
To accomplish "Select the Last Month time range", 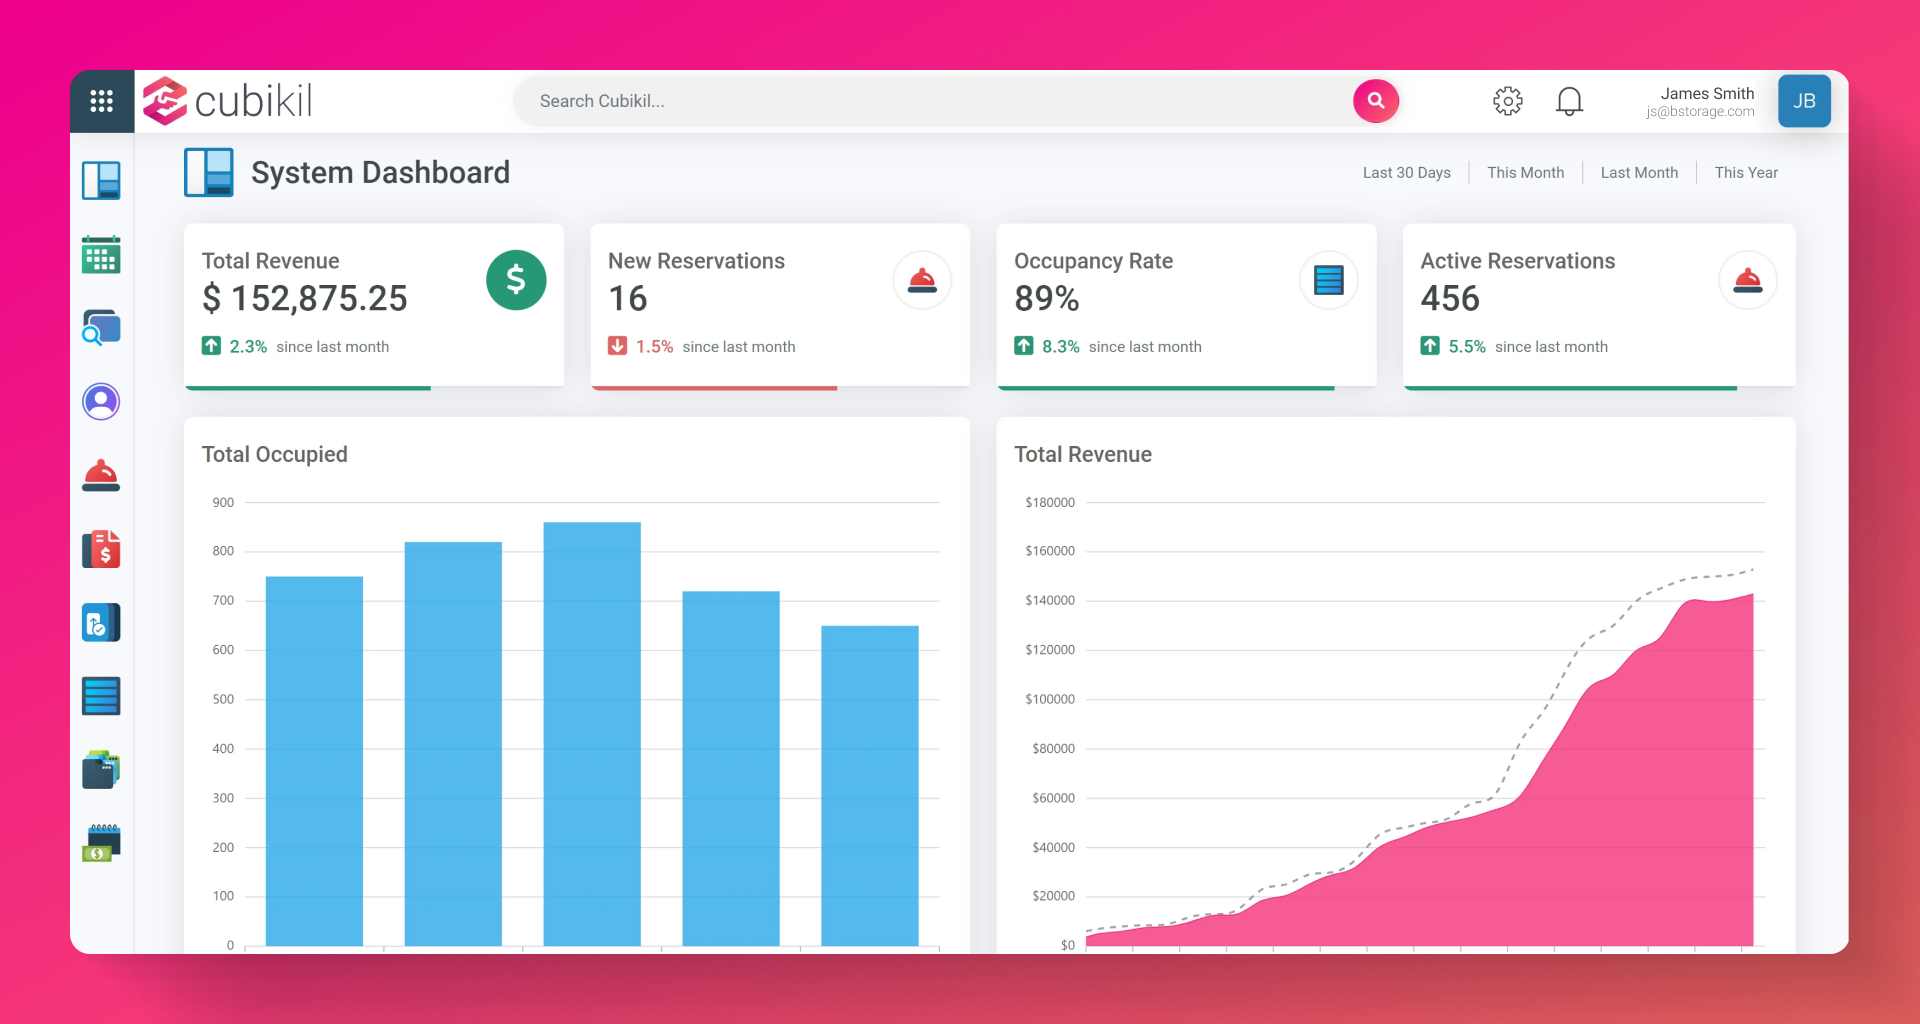I will 1639,172.
